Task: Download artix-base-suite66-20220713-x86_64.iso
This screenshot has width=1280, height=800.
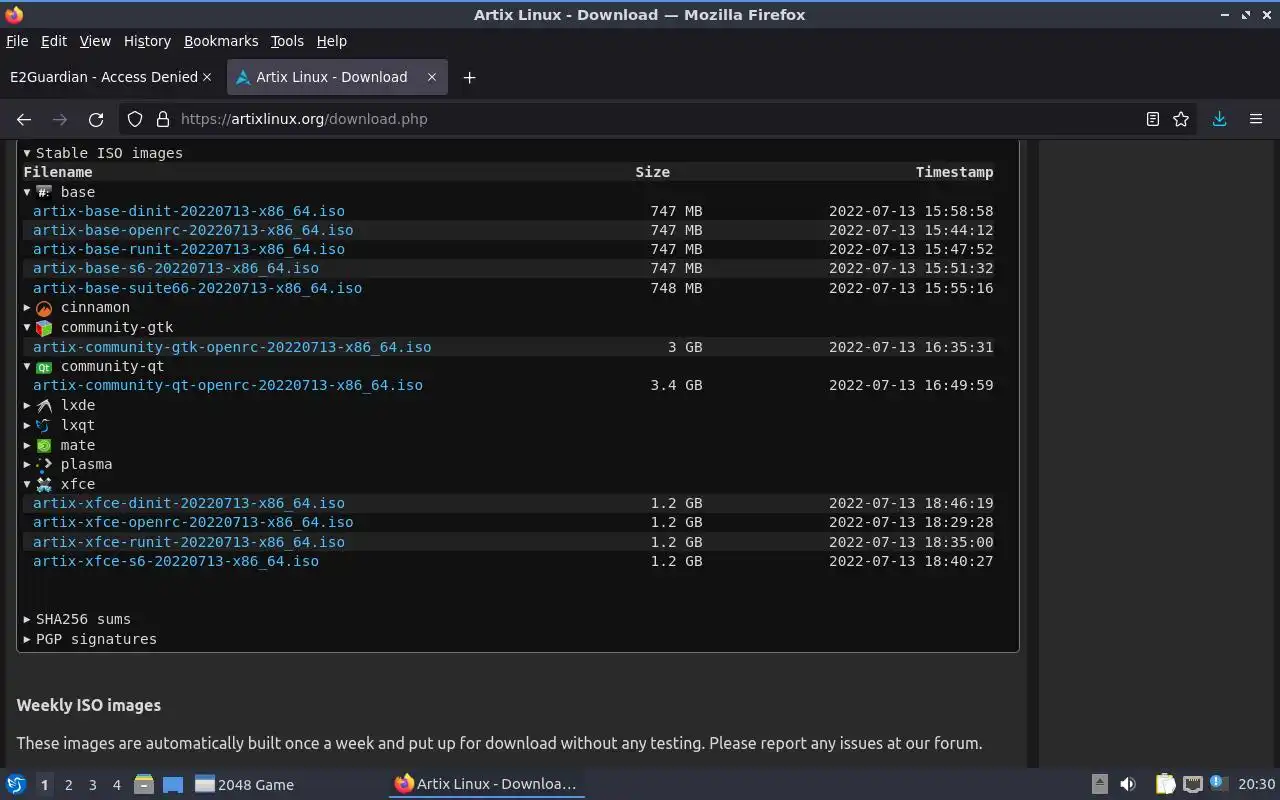Action: [197, 288]
